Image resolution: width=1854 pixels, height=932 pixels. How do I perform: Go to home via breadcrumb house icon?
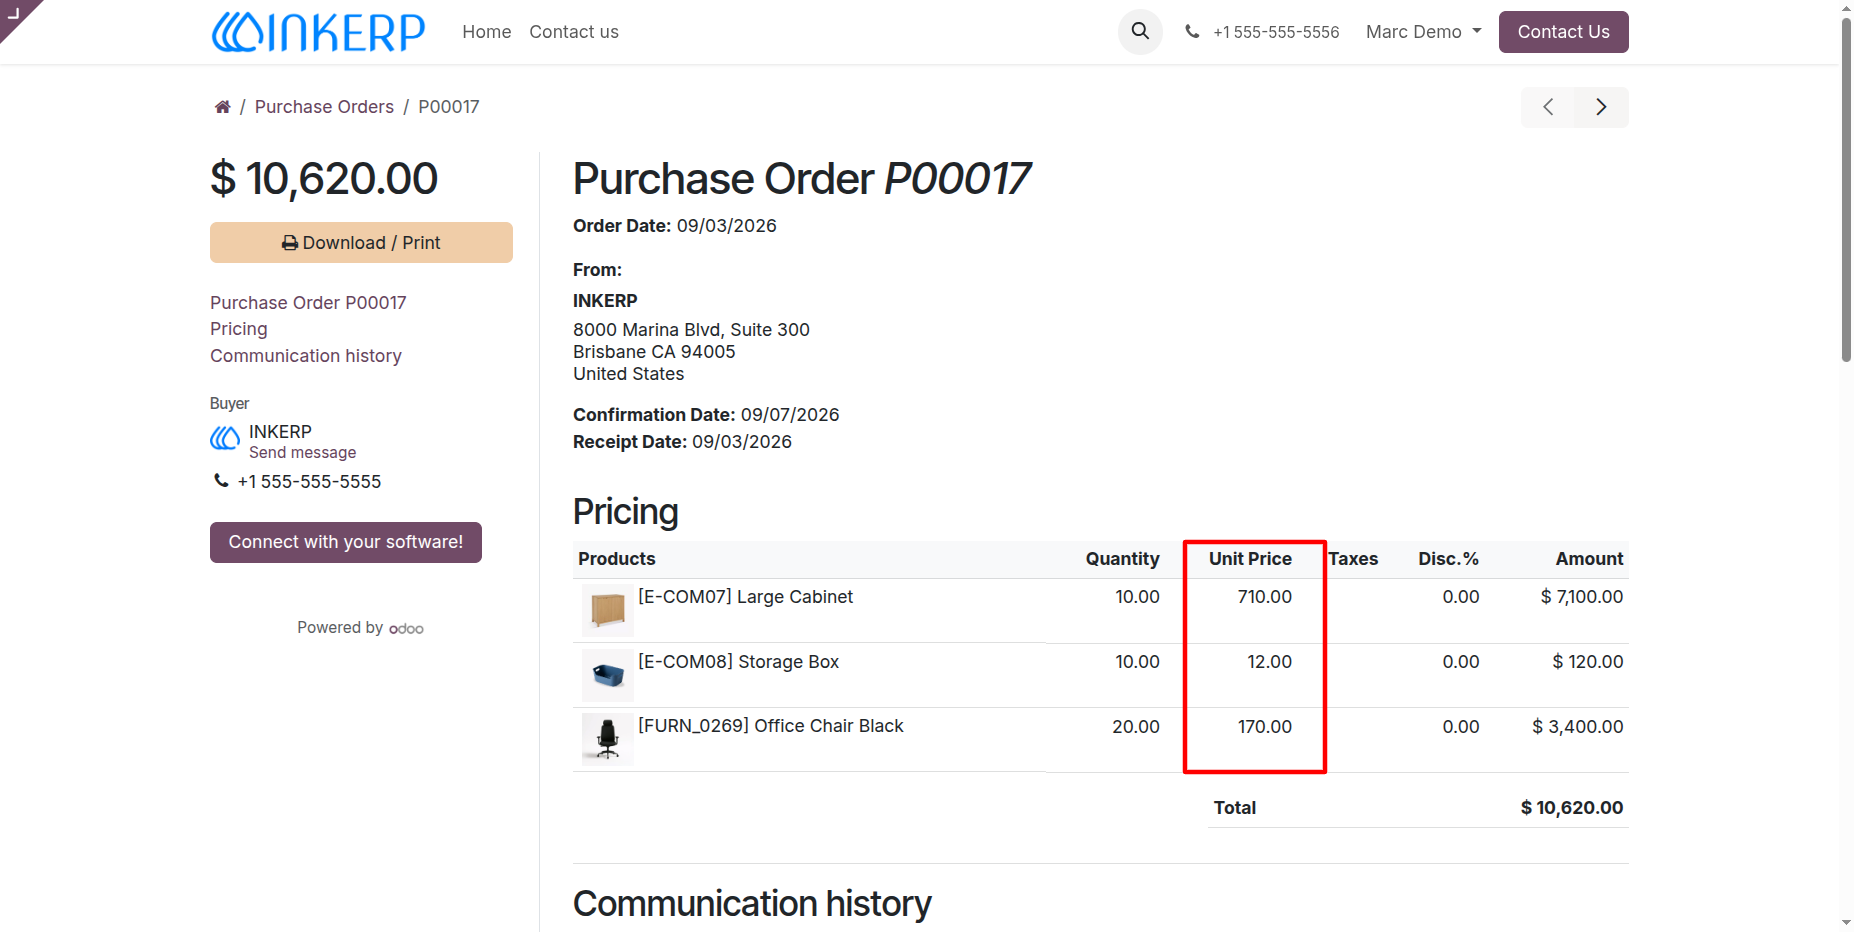pyautogui.click(x=222, y=107)
